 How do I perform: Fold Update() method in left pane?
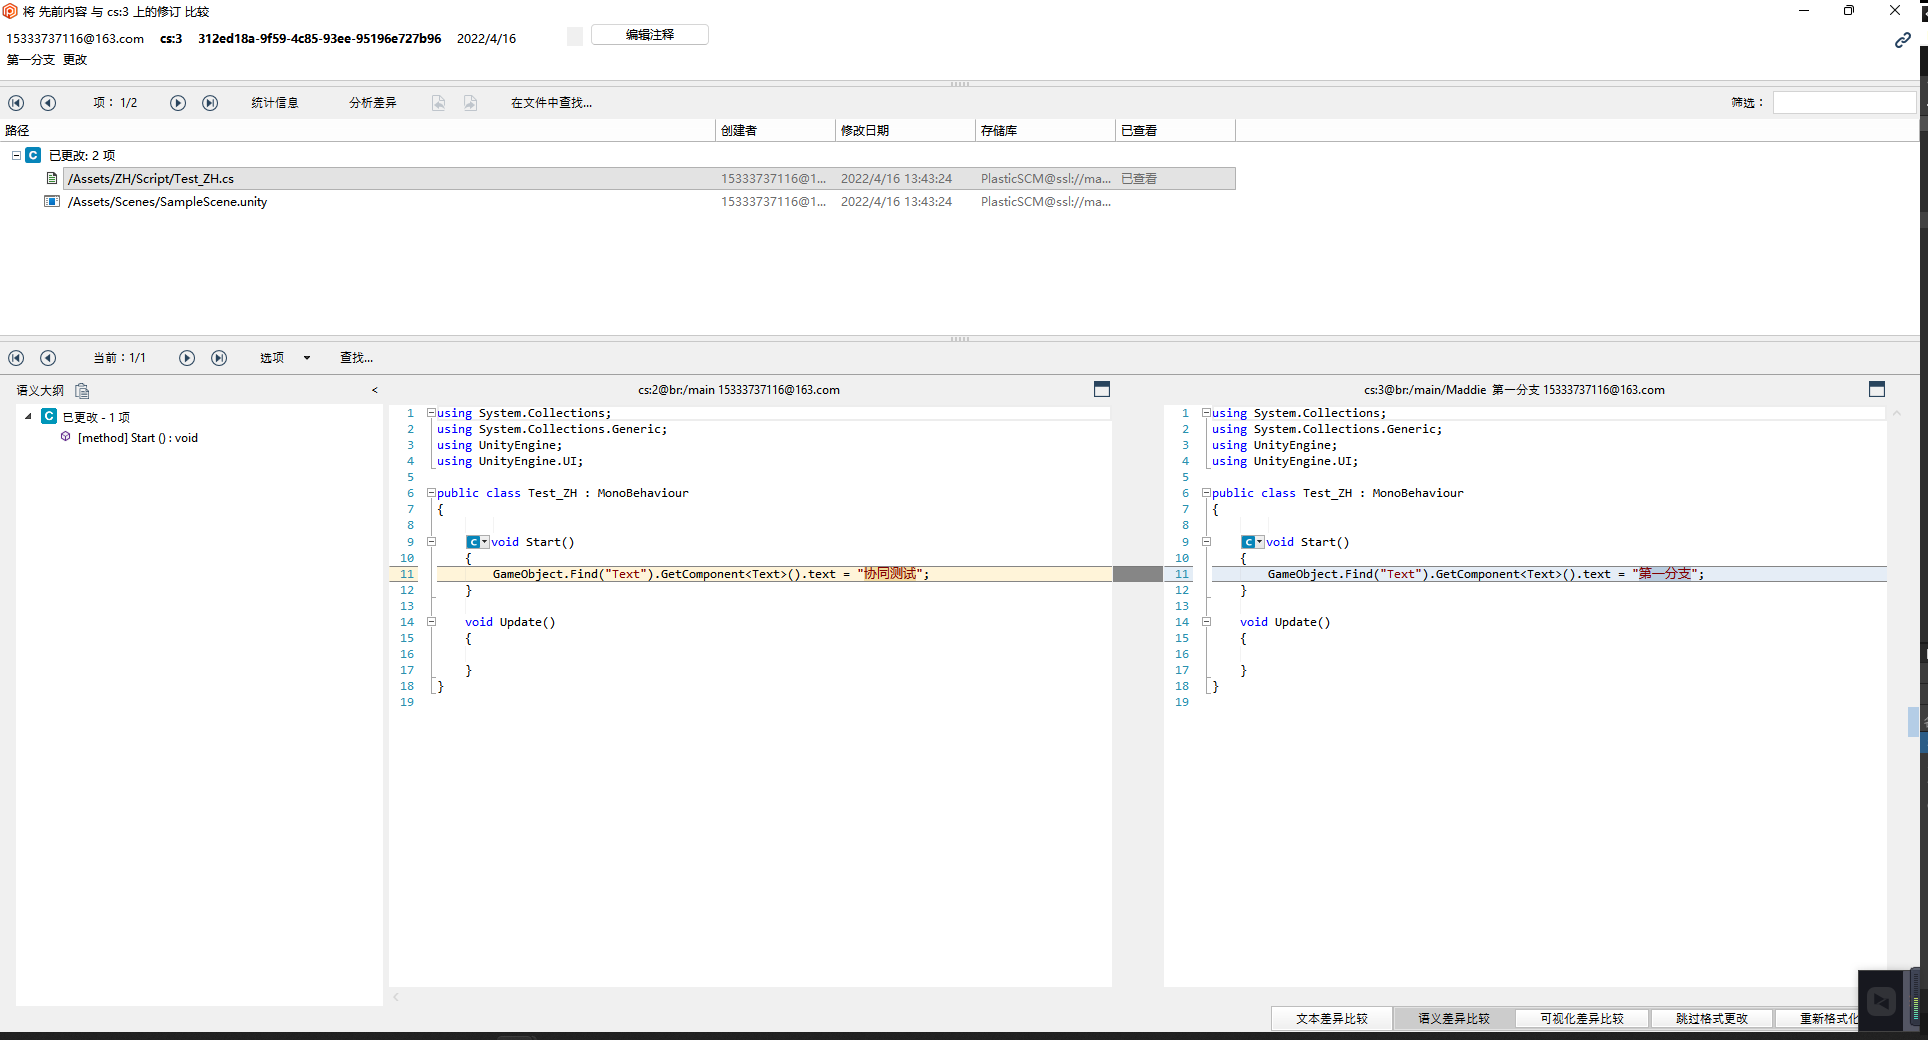point(432,621)
